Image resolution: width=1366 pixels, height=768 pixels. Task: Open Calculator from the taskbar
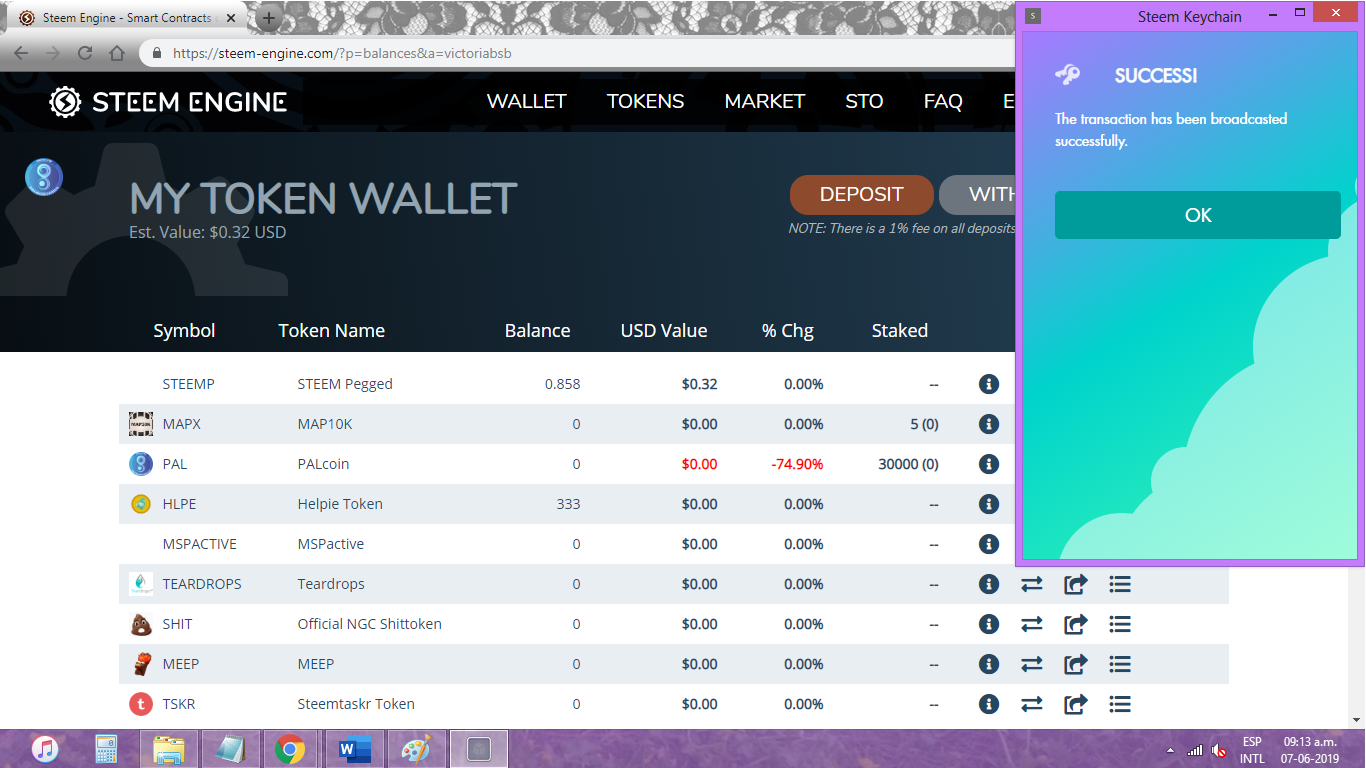106,749
